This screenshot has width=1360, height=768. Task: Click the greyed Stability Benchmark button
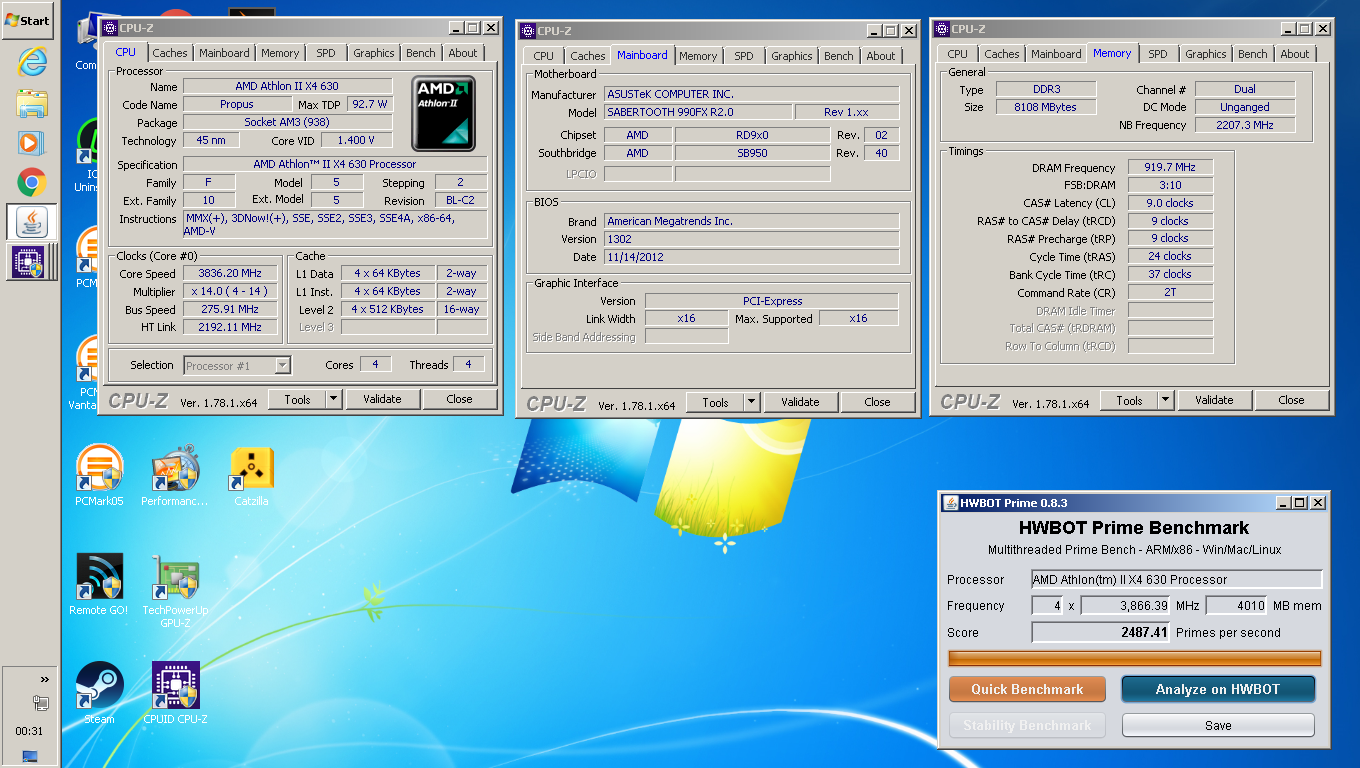tap(1027, 725)
